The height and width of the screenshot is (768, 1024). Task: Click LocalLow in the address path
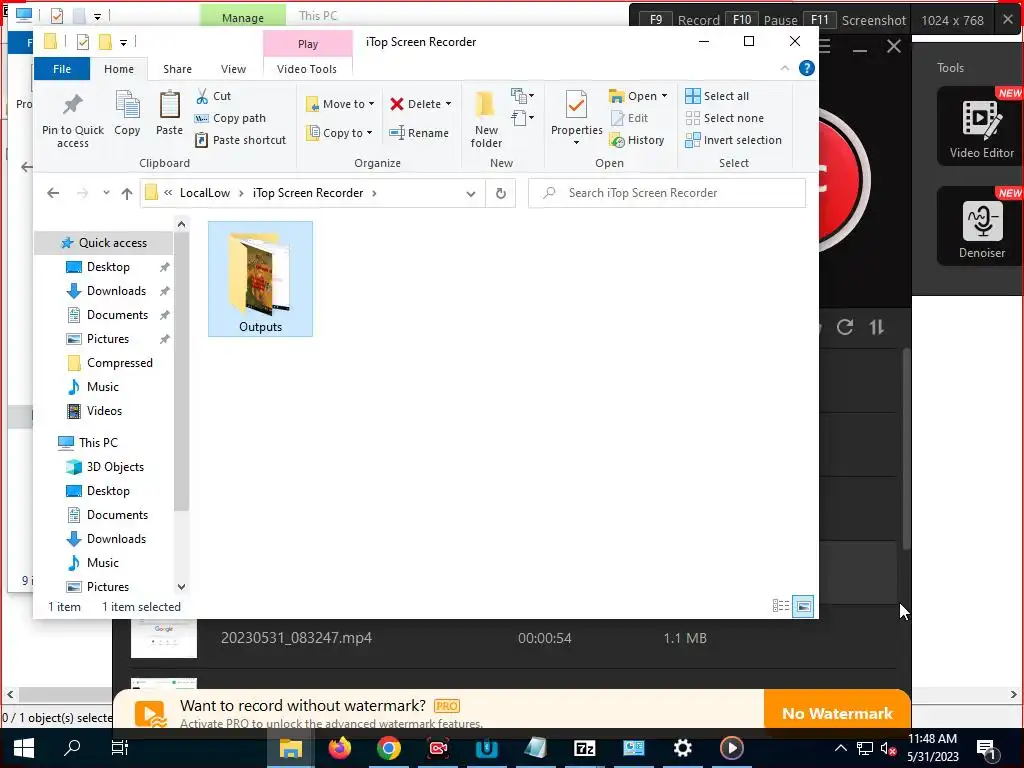click(204, 193)
